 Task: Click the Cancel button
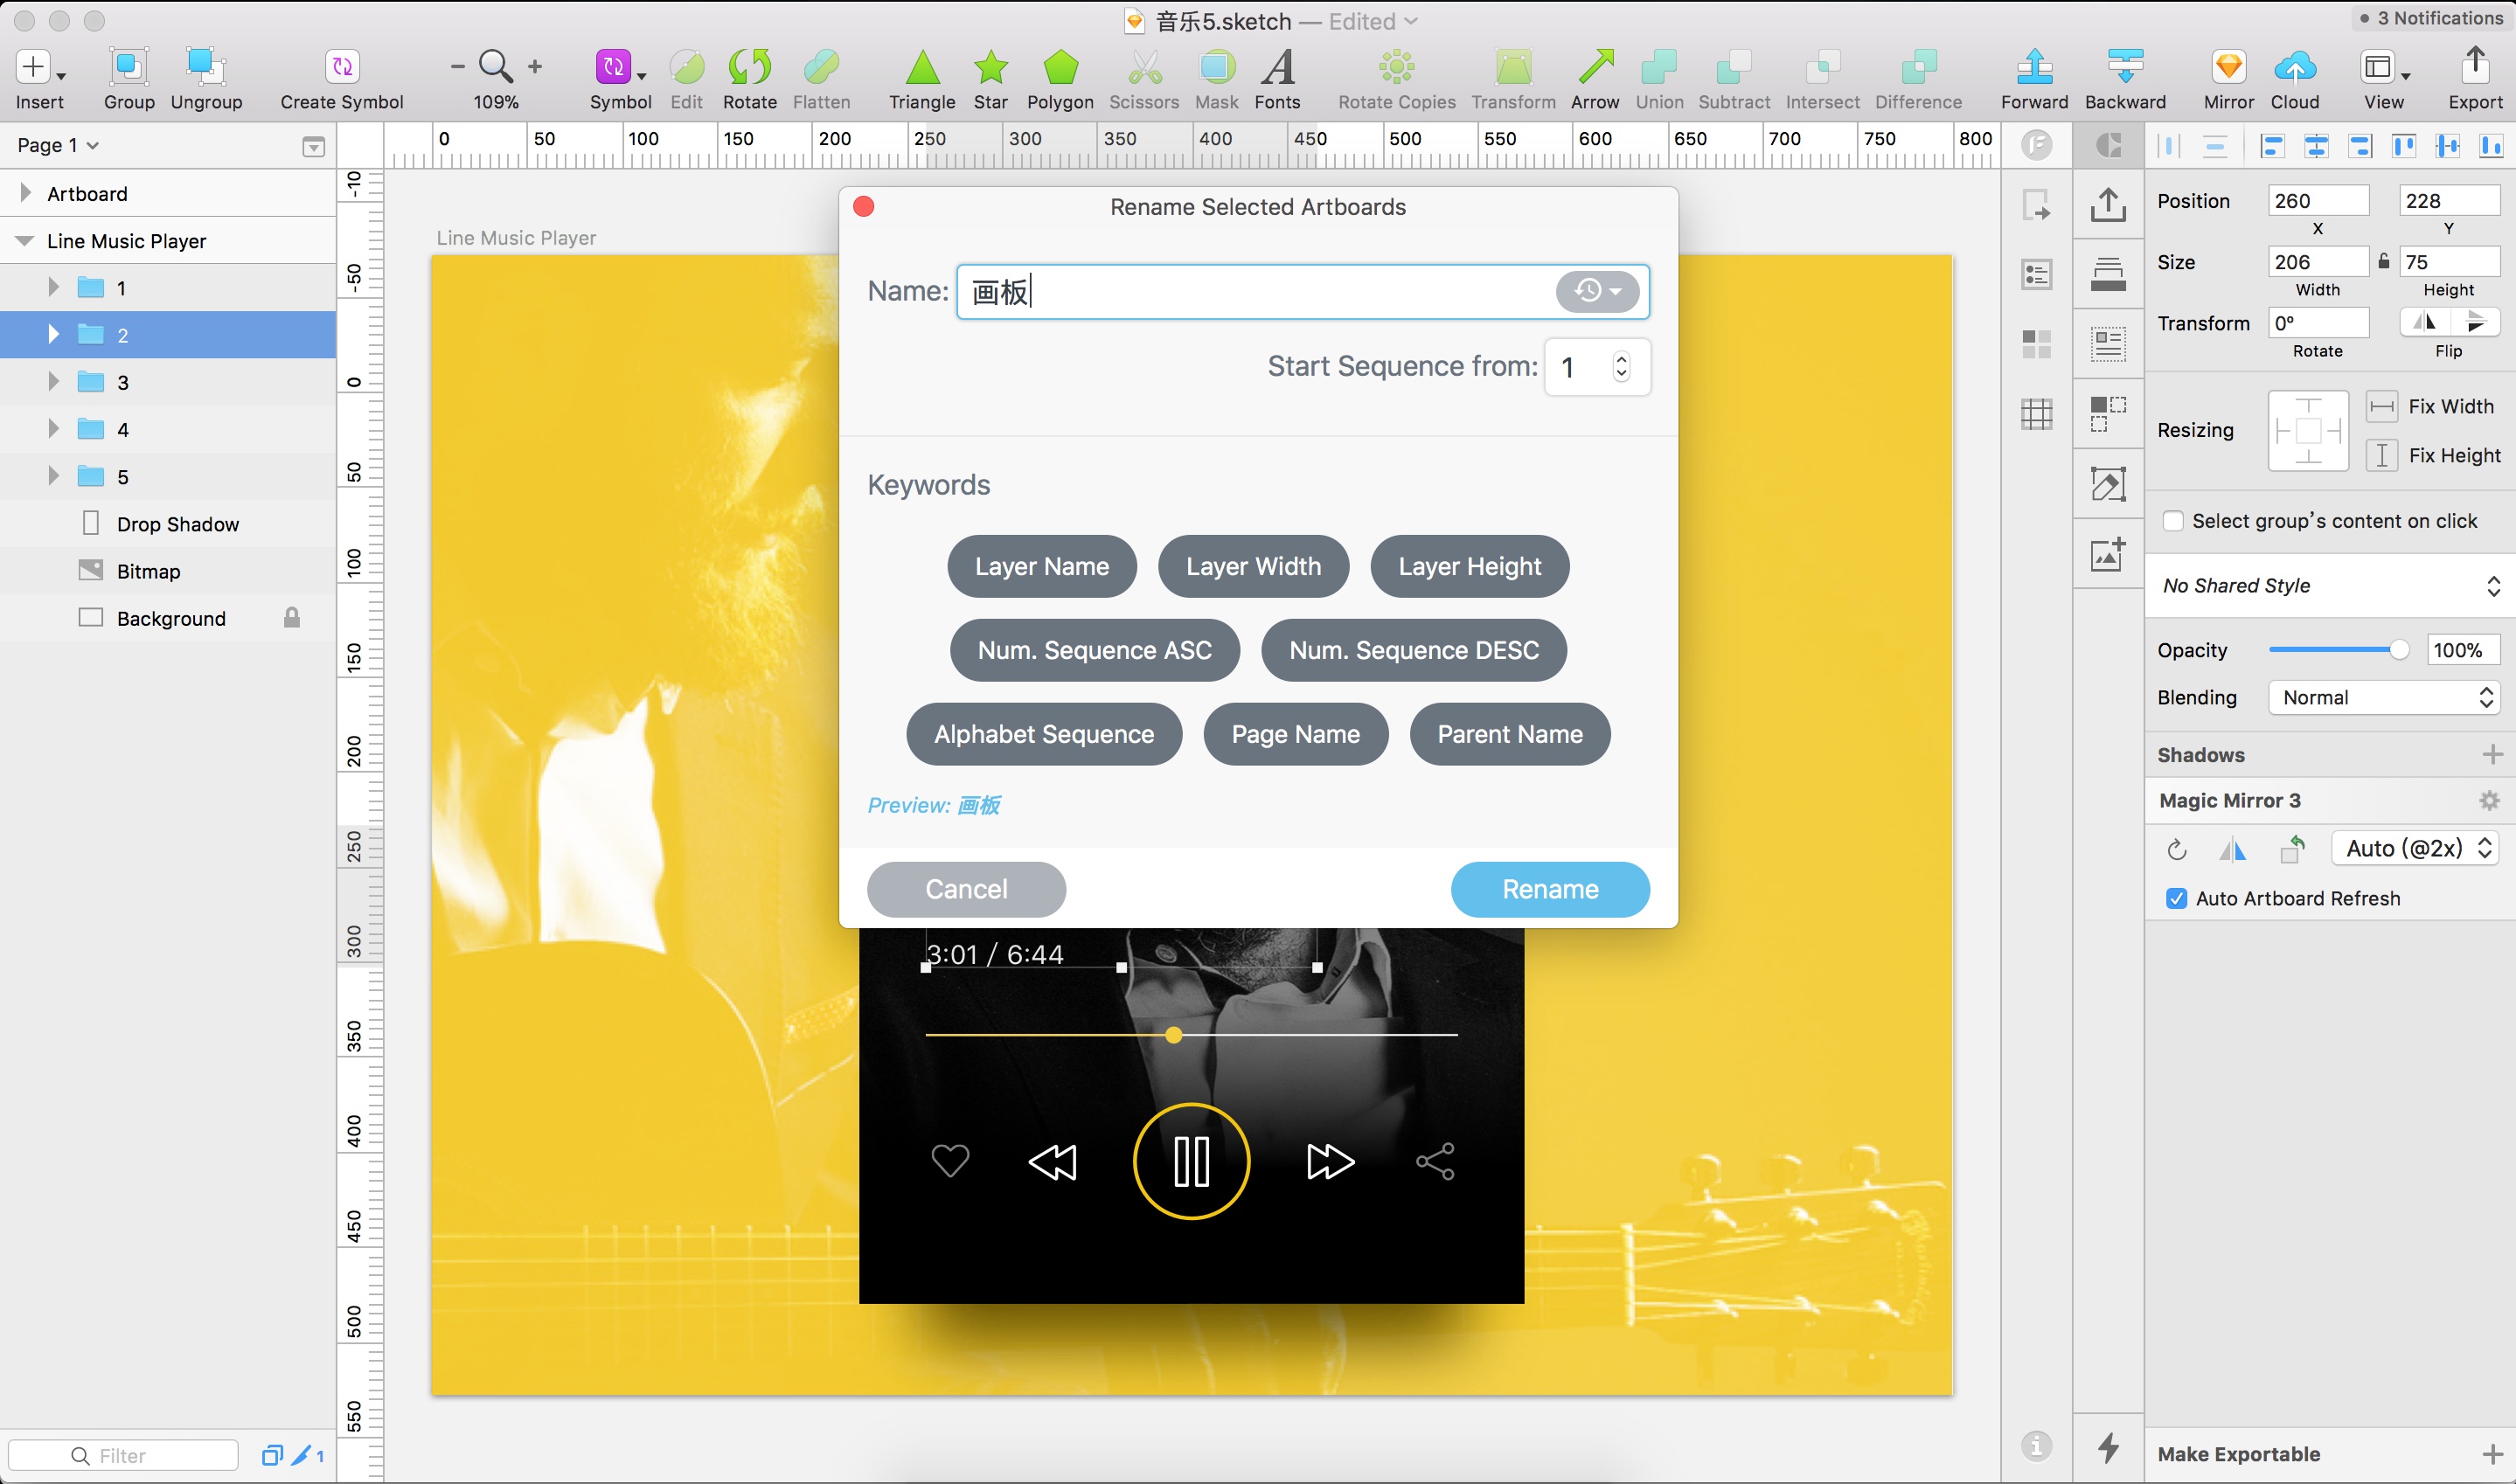(x=966, y=889)
